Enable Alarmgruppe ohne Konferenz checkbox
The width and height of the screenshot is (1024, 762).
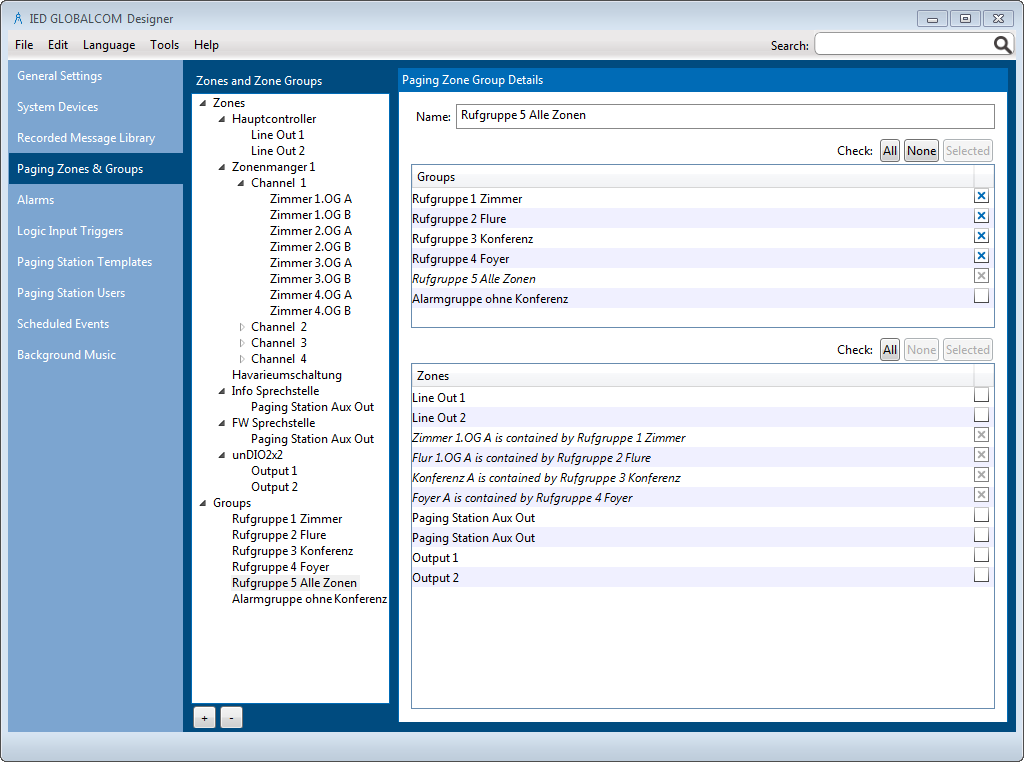click(x=981, y=296)
